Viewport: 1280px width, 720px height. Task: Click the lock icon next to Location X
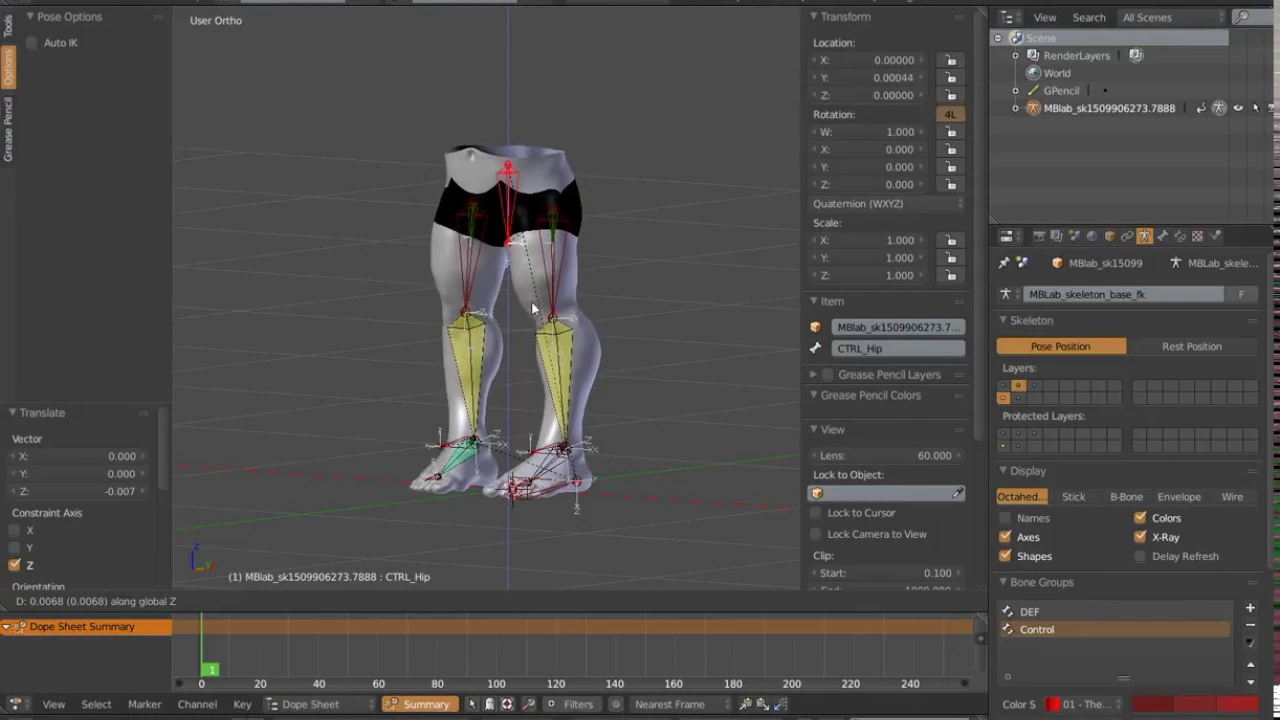click(x=950, y=60)
